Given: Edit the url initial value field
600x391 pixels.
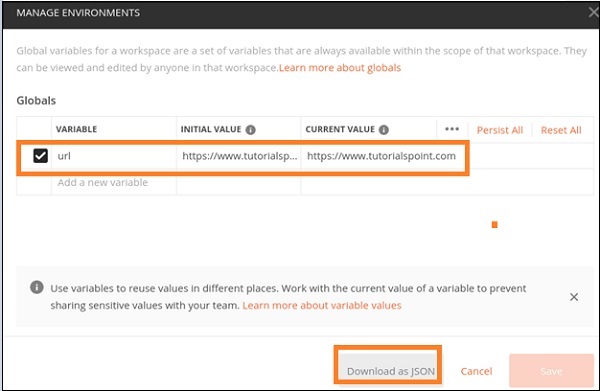Looking at the screenshot, I should tap(239, 156).
